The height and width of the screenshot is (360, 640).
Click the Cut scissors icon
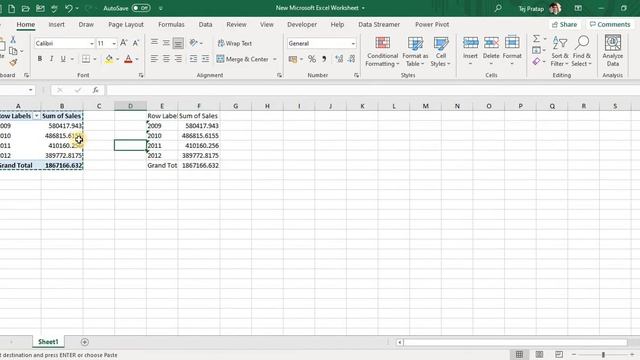point(13,40)
